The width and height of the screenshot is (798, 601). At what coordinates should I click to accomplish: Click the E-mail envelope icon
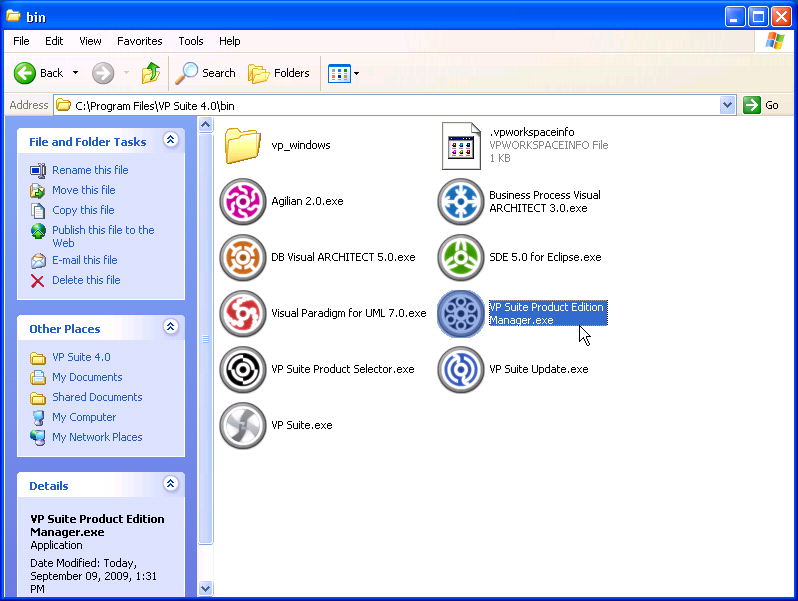[38, 261]
